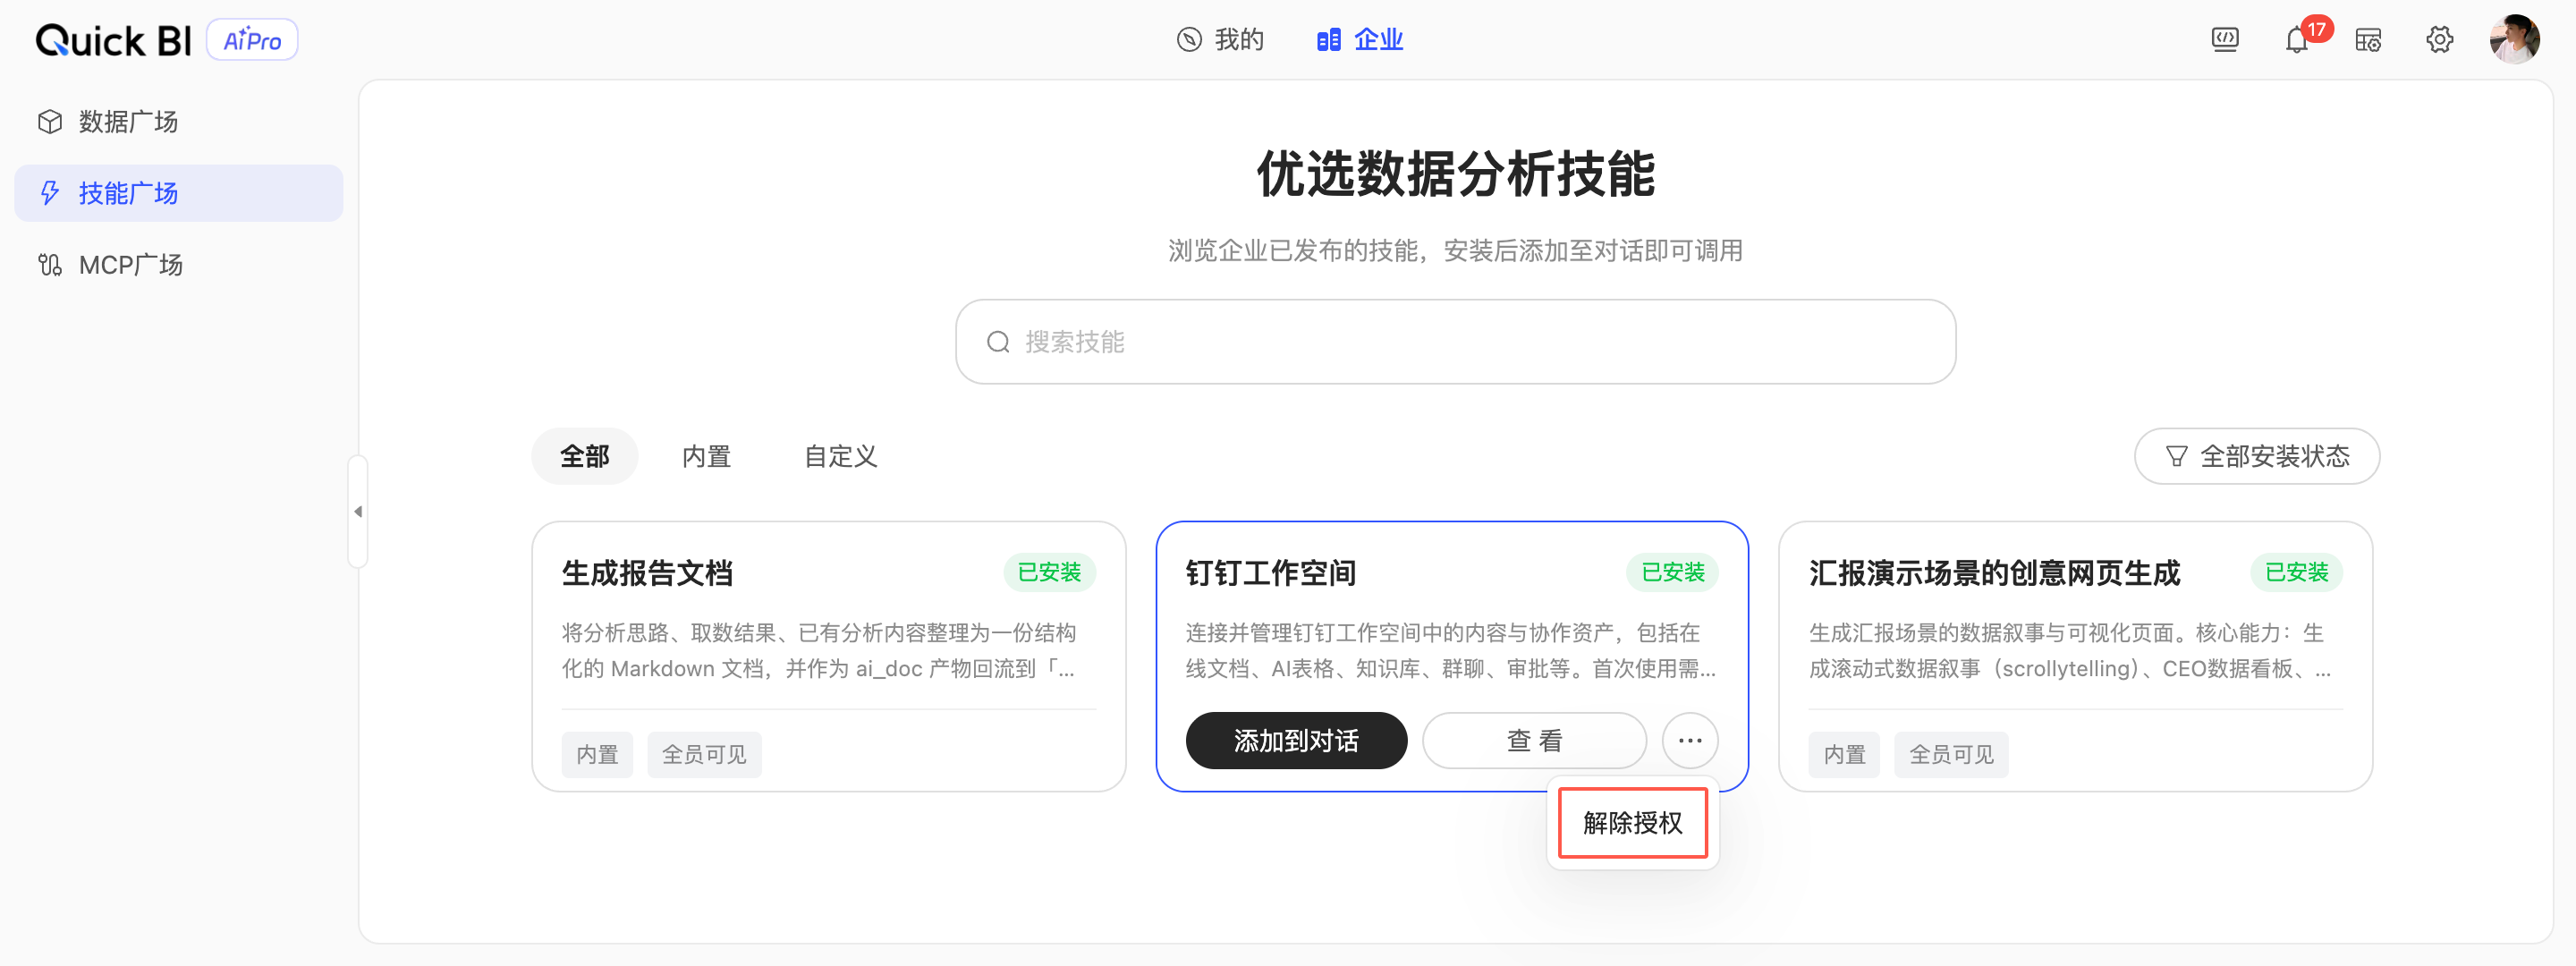Navigate to MCP广场 in sidebar
Screen dimensions: 2576x966
[x=179, y=265]
